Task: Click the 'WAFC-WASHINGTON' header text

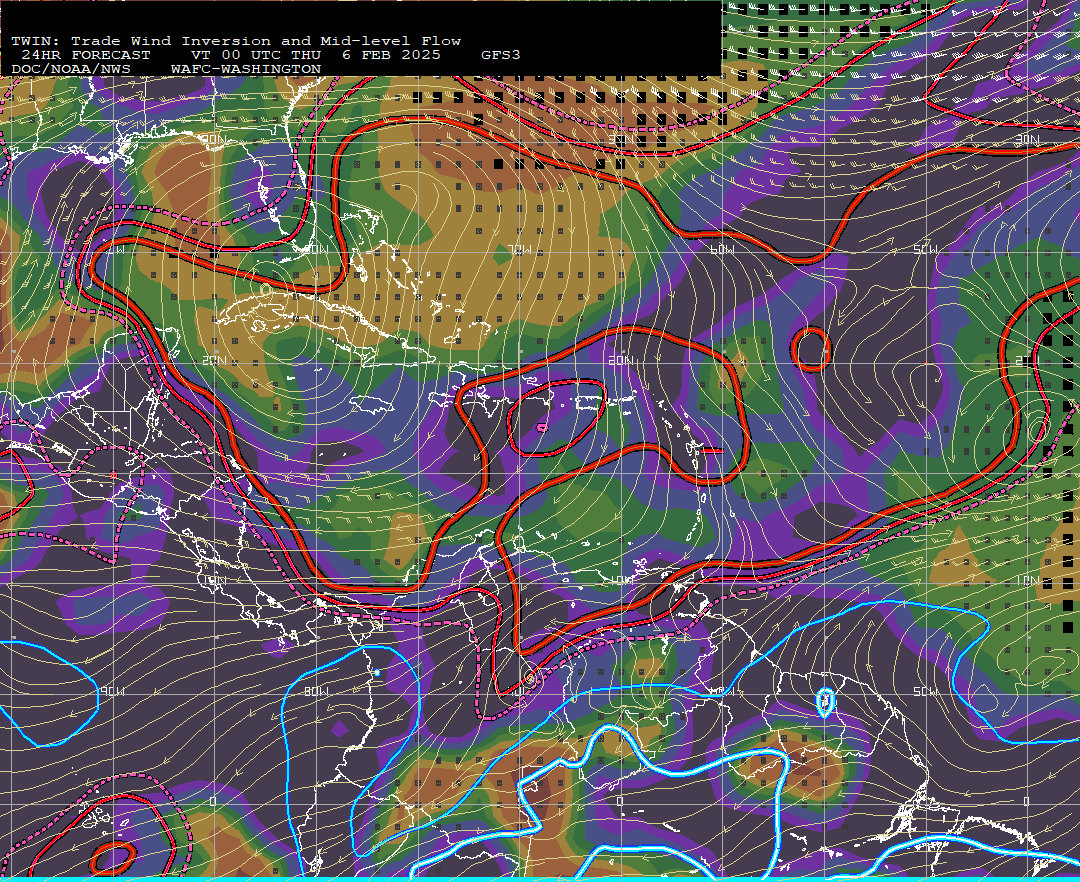Action: pyautogui.click(x=246, y=70)
